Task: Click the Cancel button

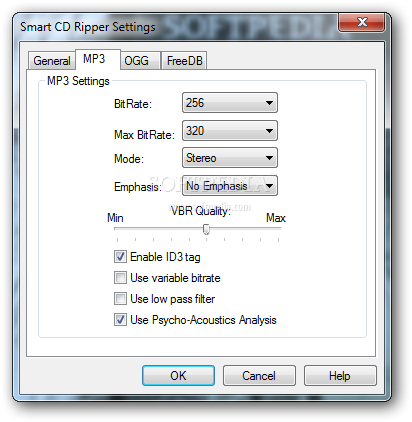Action: click(x=259, y=376)
